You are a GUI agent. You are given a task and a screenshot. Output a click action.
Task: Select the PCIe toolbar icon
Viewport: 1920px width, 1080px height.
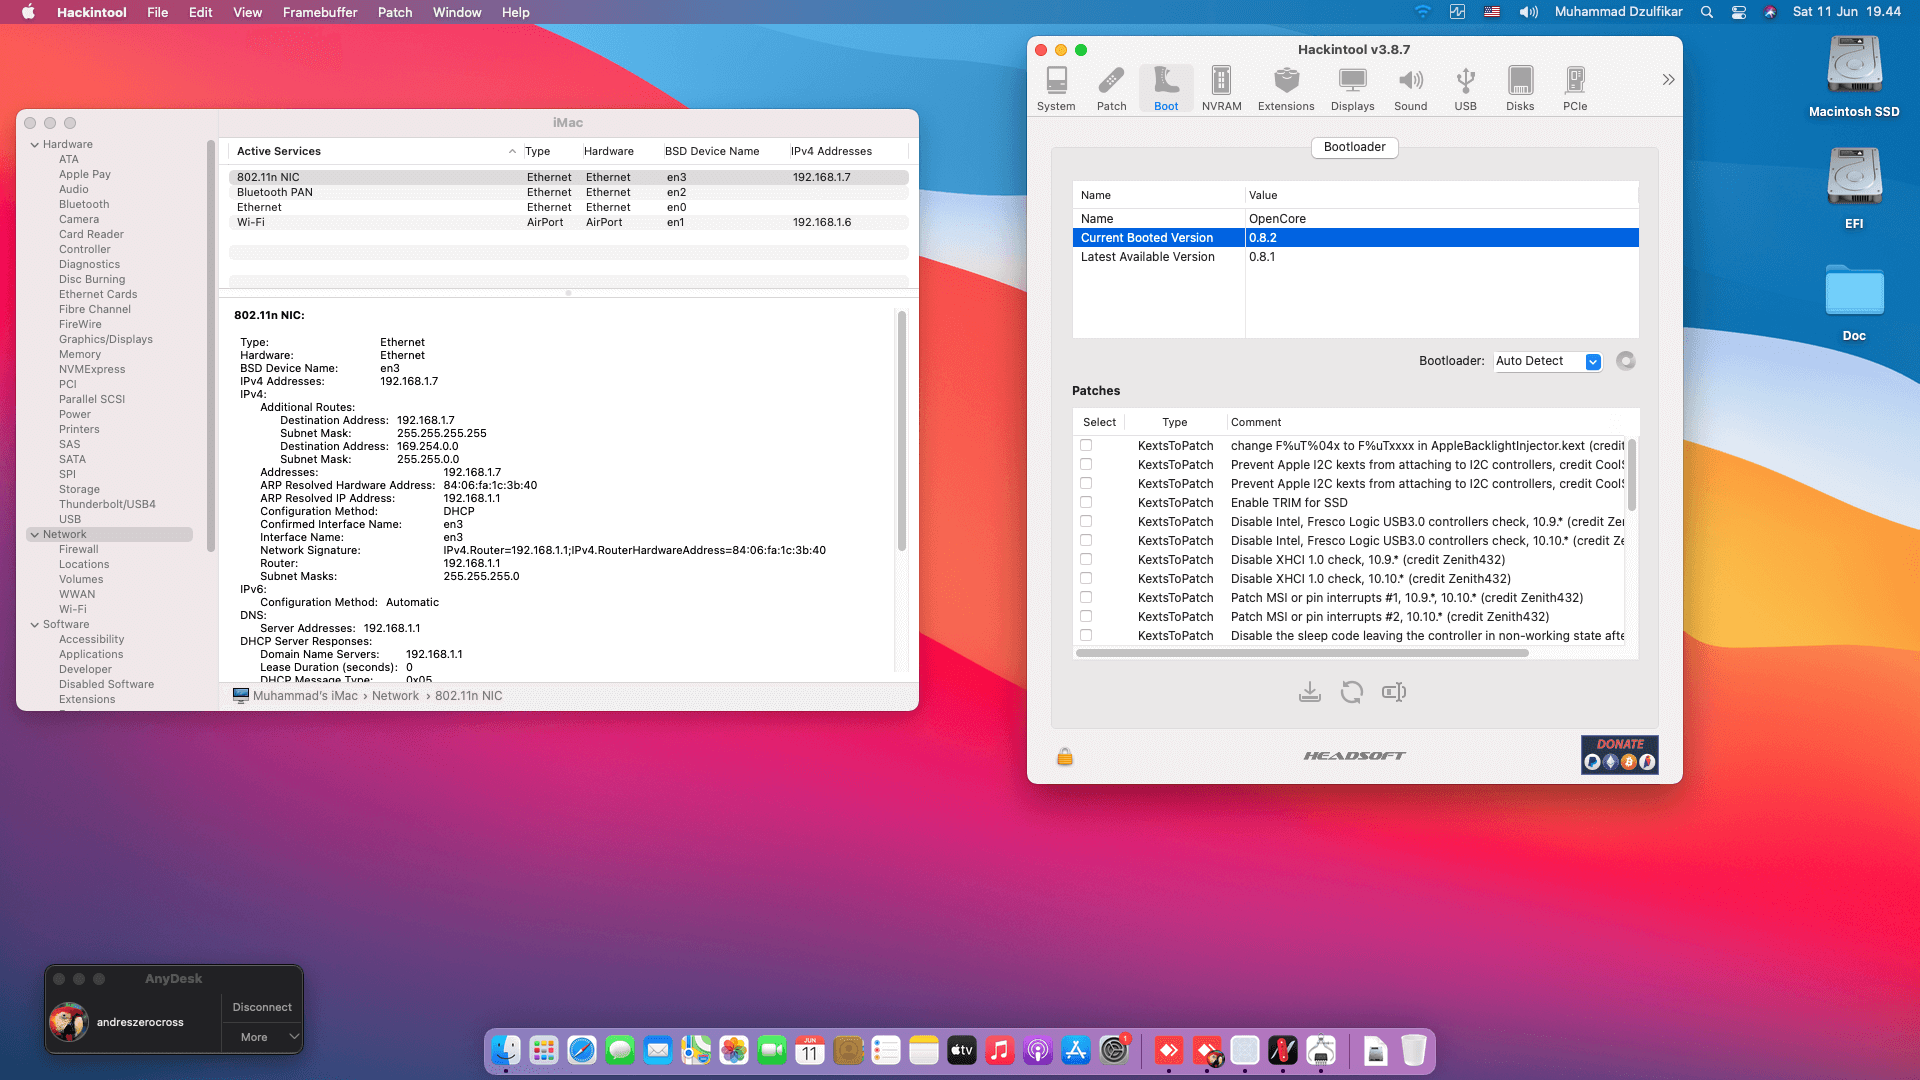tap(1575, 88)
